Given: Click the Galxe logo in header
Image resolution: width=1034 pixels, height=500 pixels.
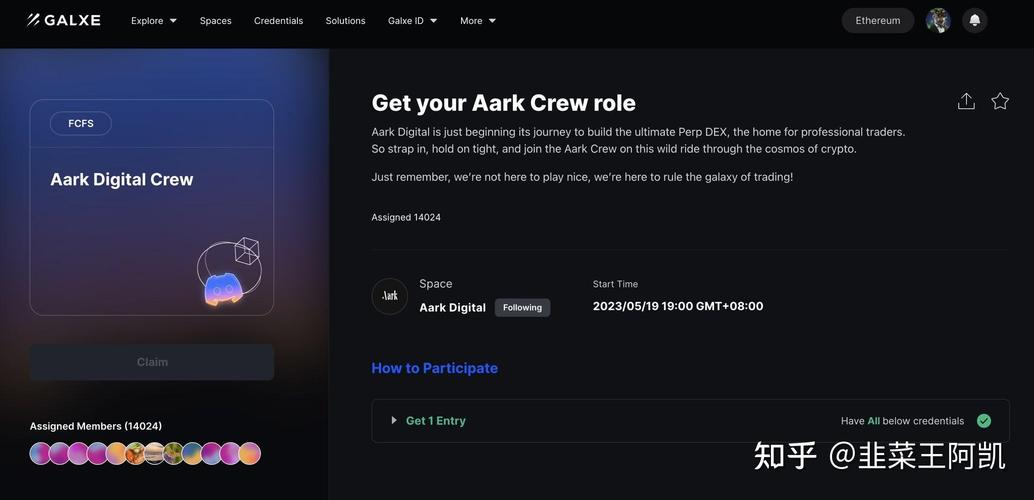Looking at the screenshot, I should click(x=63, y=20).
